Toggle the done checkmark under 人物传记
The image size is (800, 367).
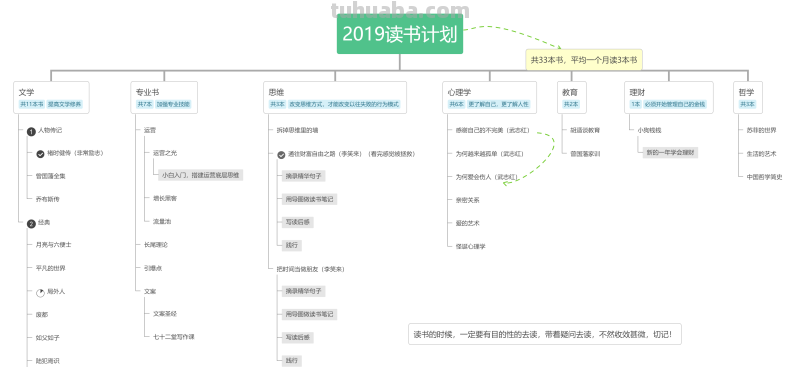pyautogui.click(x=40, y=154)
